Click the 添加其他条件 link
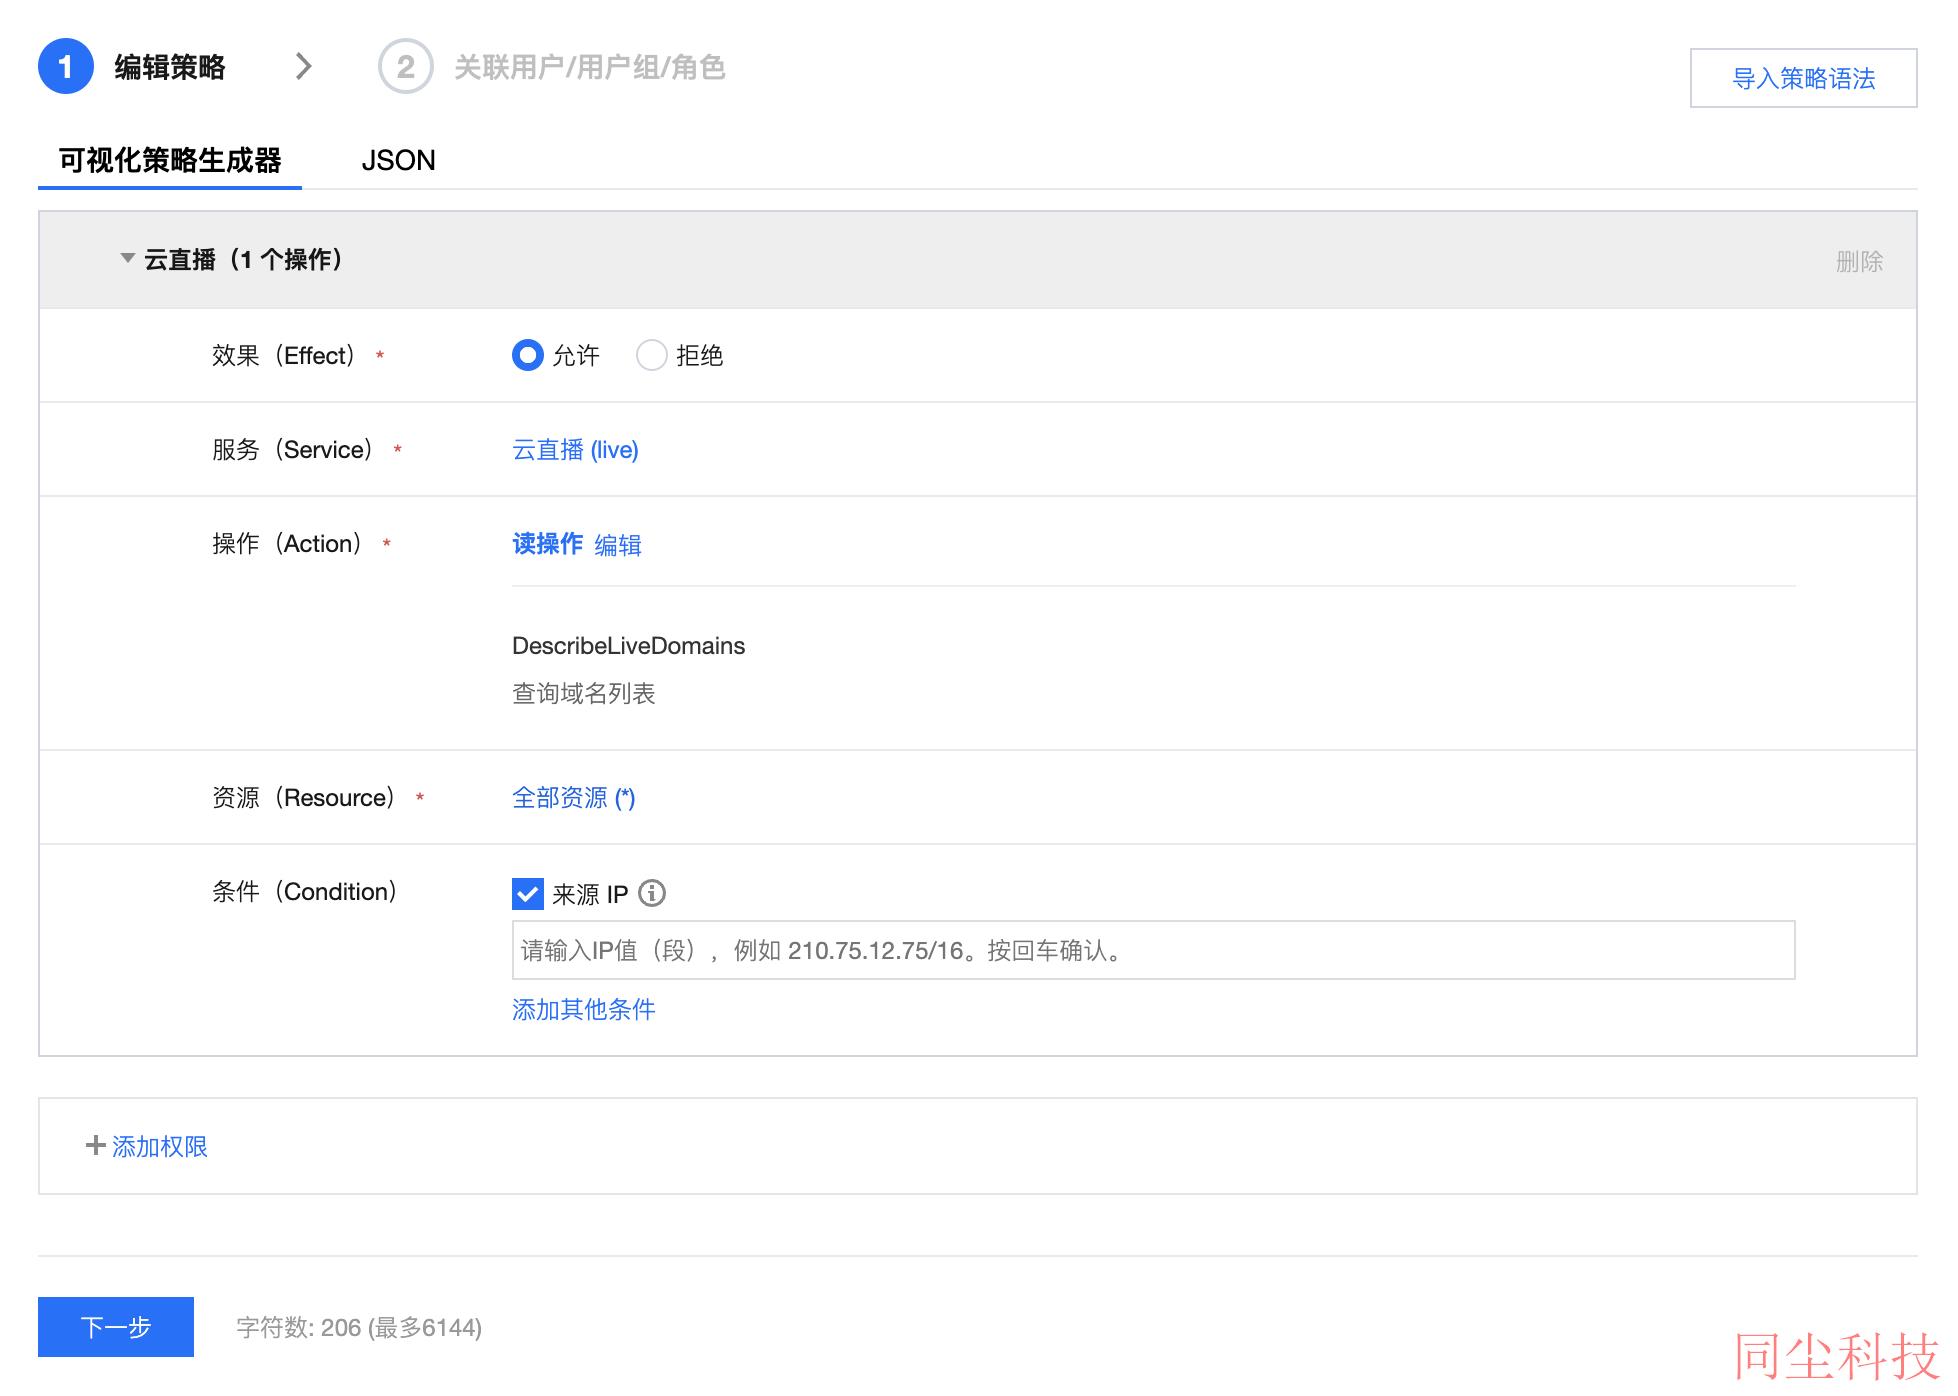The image size is (1958, 1396). (x=584, y=1010)
